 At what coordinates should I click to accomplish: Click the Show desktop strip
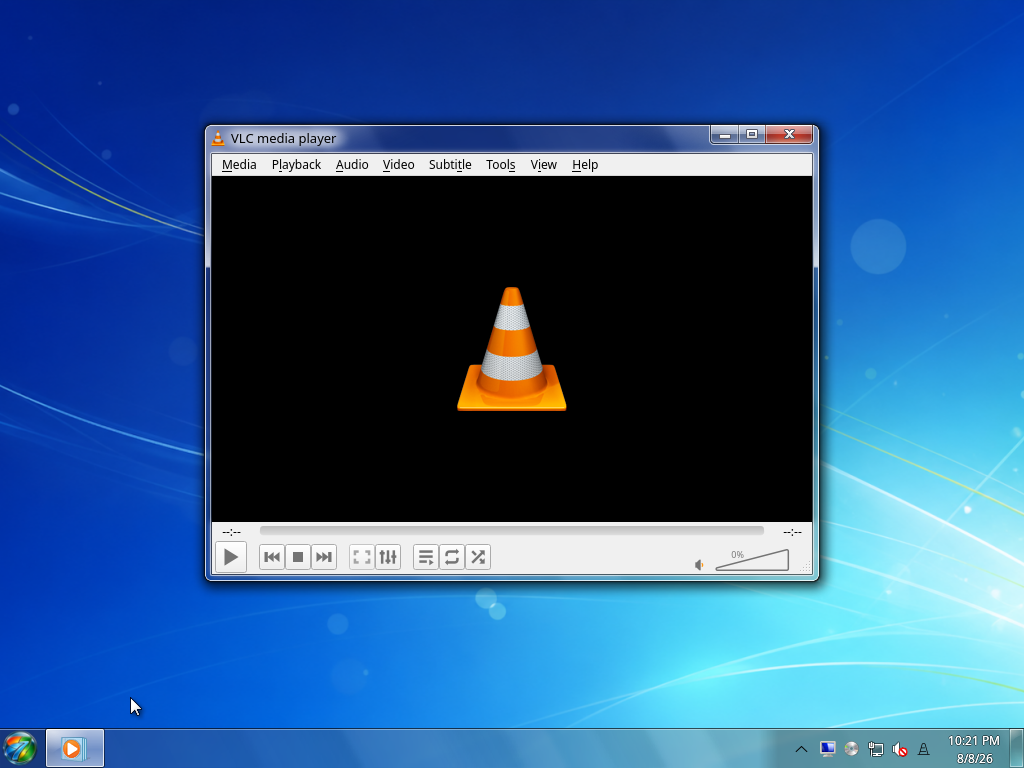pos(1017,748)
